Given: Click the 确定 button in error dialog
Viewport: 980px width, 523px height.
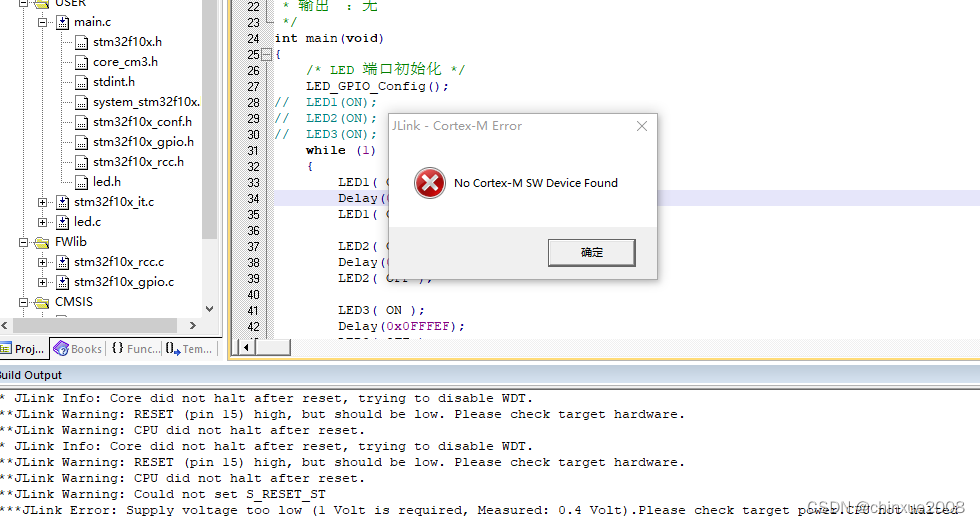Looking at the screenshot, I should tap(591, 252).
